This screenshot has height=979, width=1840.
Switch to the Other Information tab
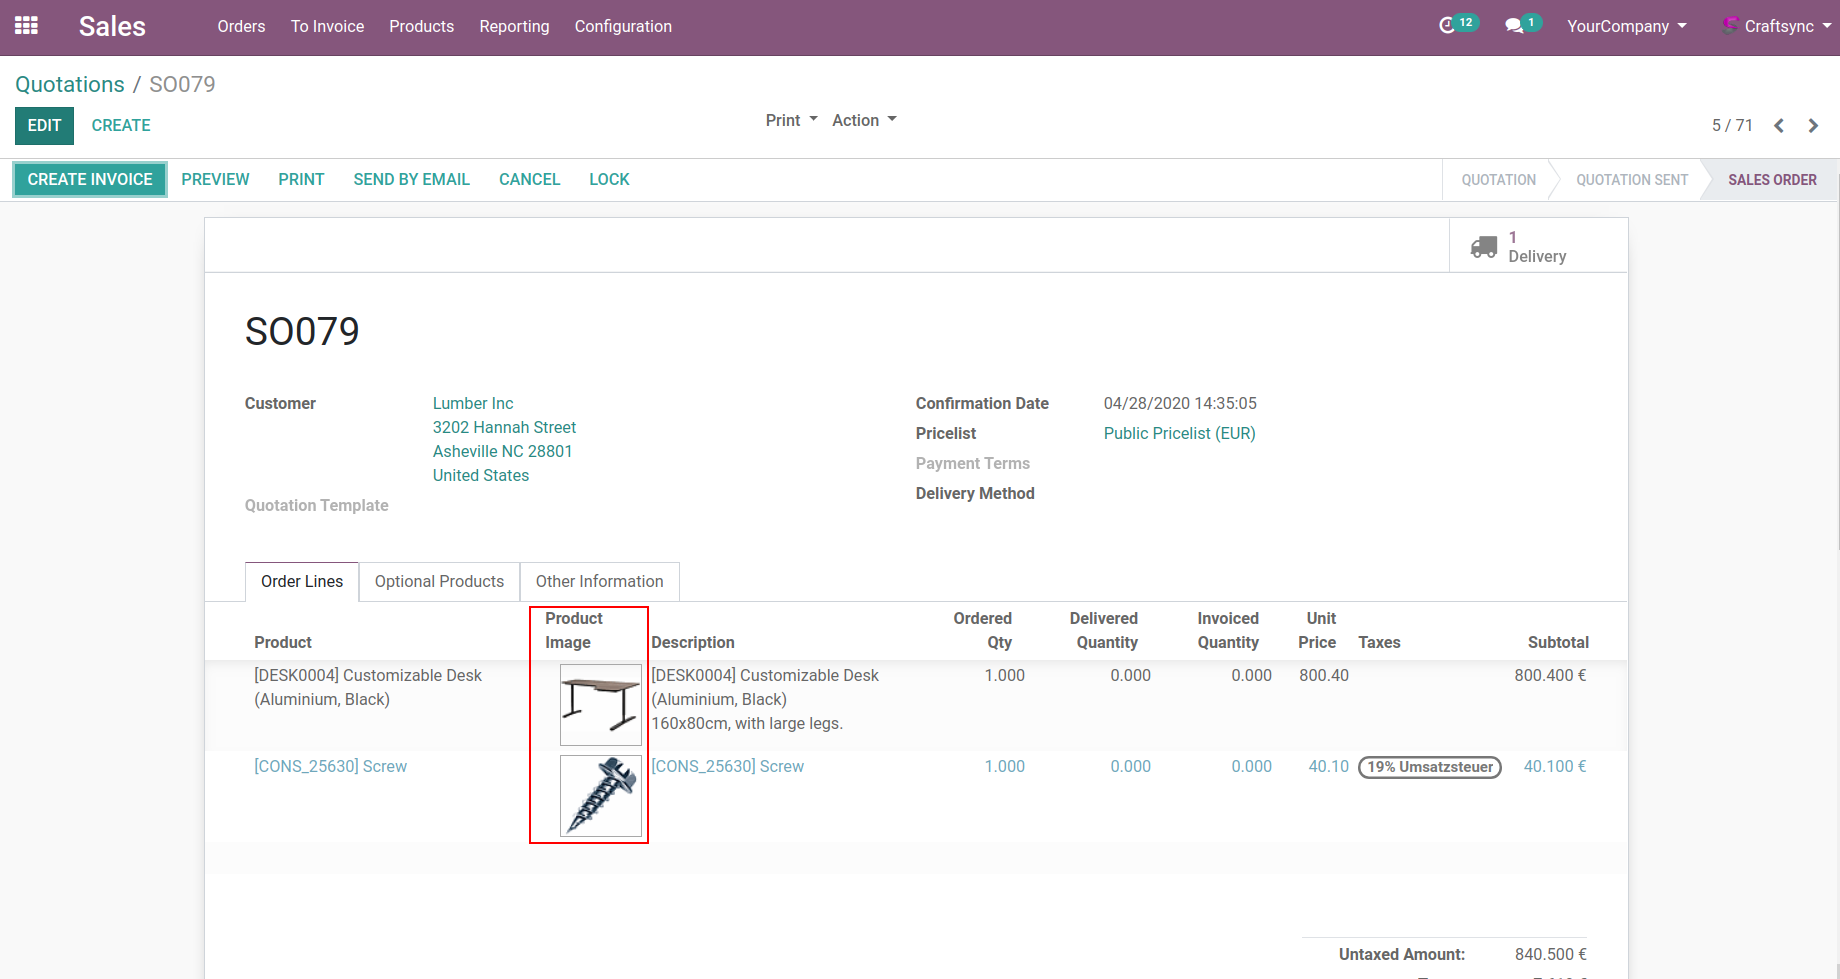coord(599,582)
